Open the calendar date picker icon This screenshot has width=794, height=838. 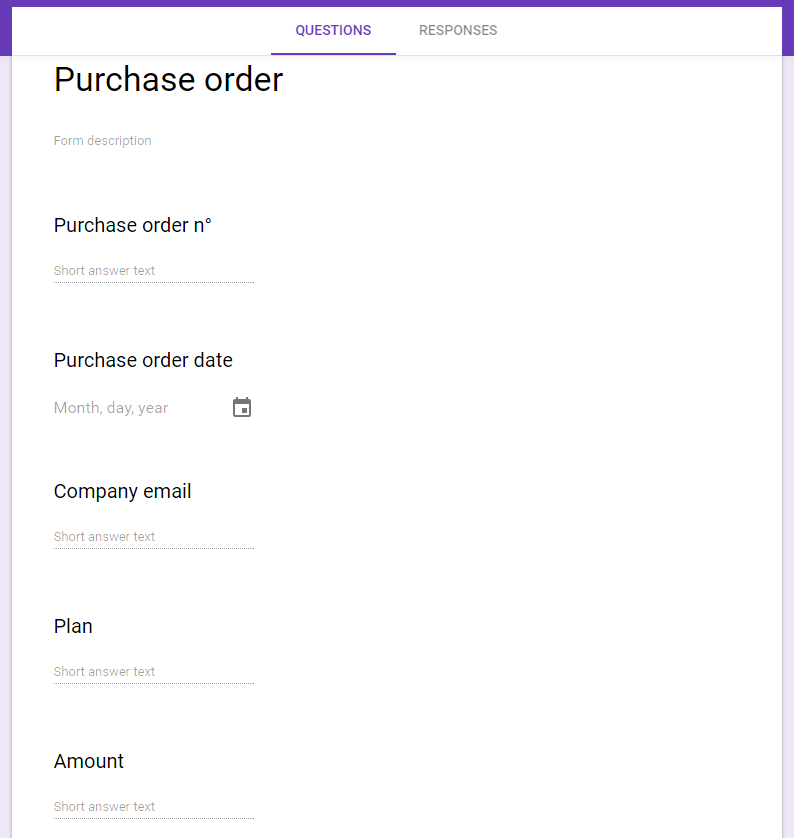[242, 407]
